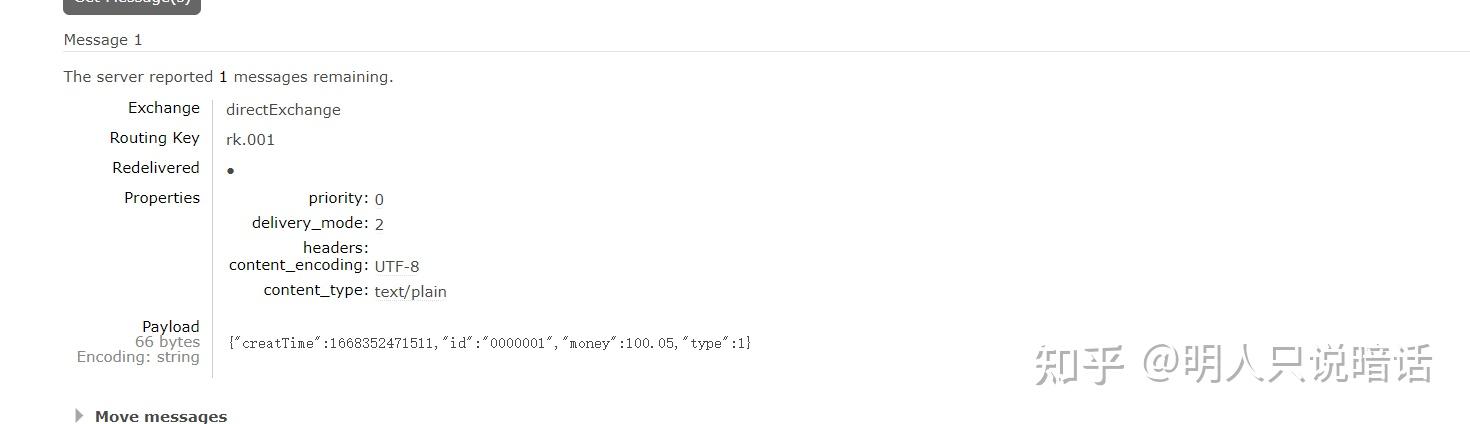Click the text/plain content_type value
Viewport: 1470px width, 424px height.
(410, 292)
